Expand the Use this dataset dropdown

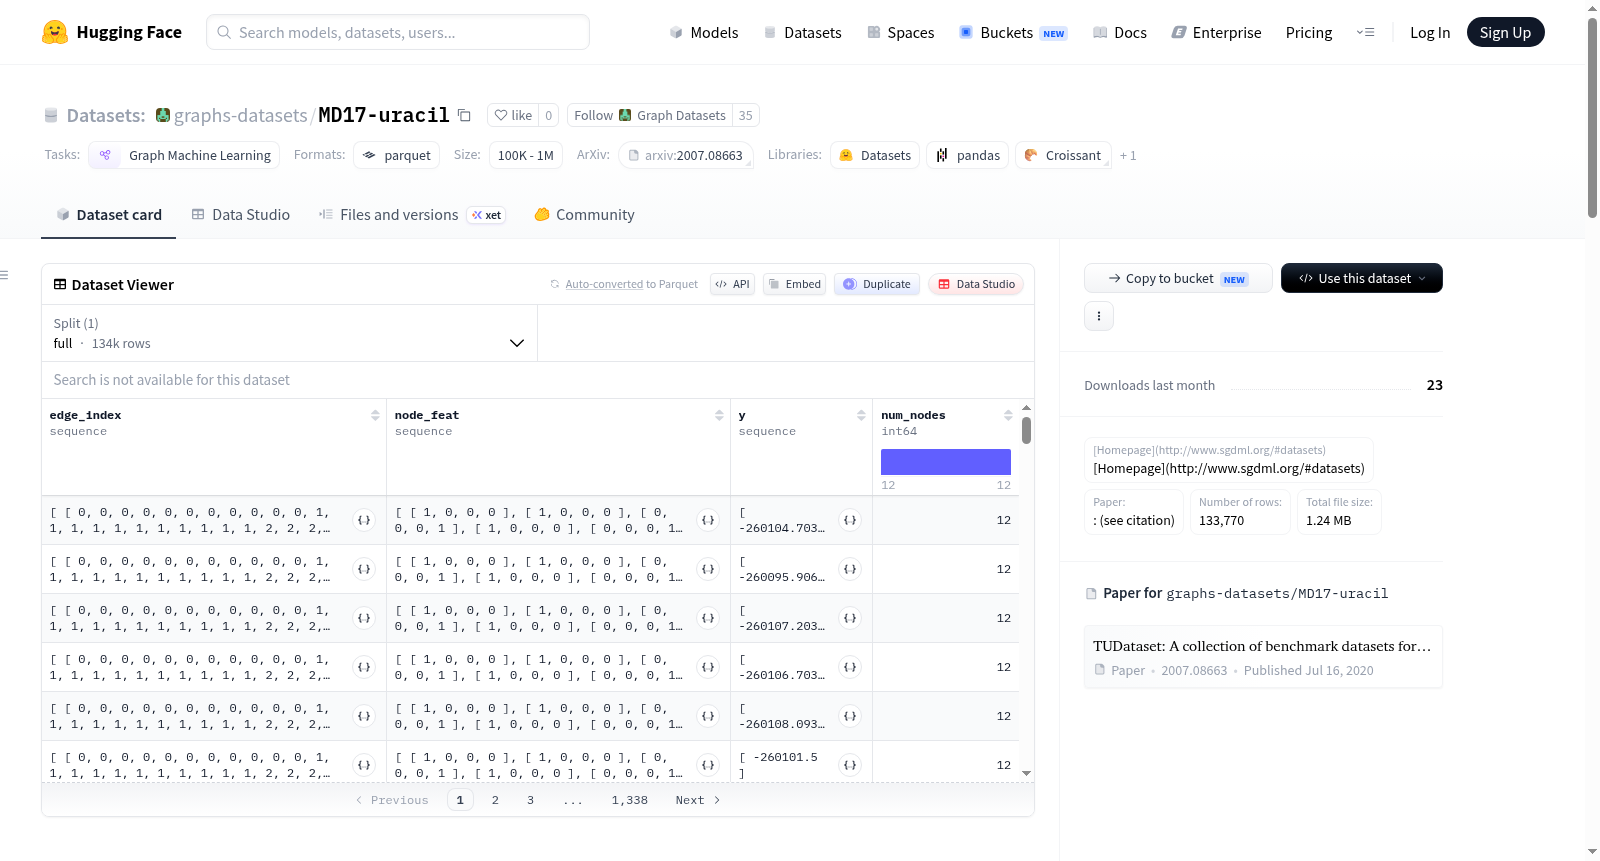click(1362, 278)
